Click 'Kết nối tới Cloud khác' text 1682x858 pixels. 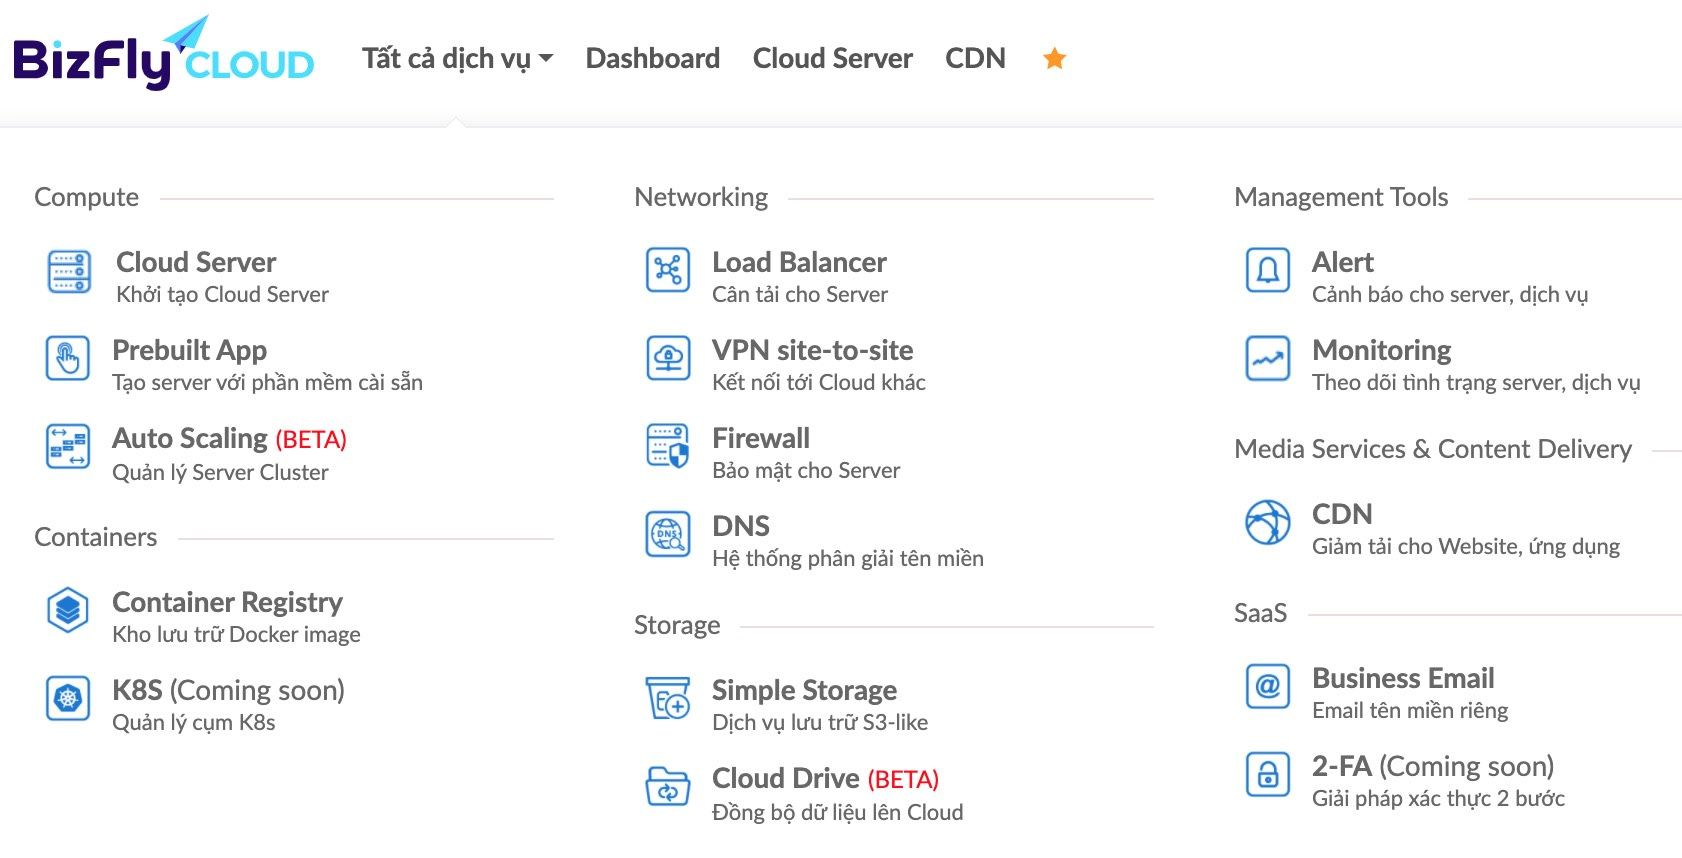click(819, 382)
